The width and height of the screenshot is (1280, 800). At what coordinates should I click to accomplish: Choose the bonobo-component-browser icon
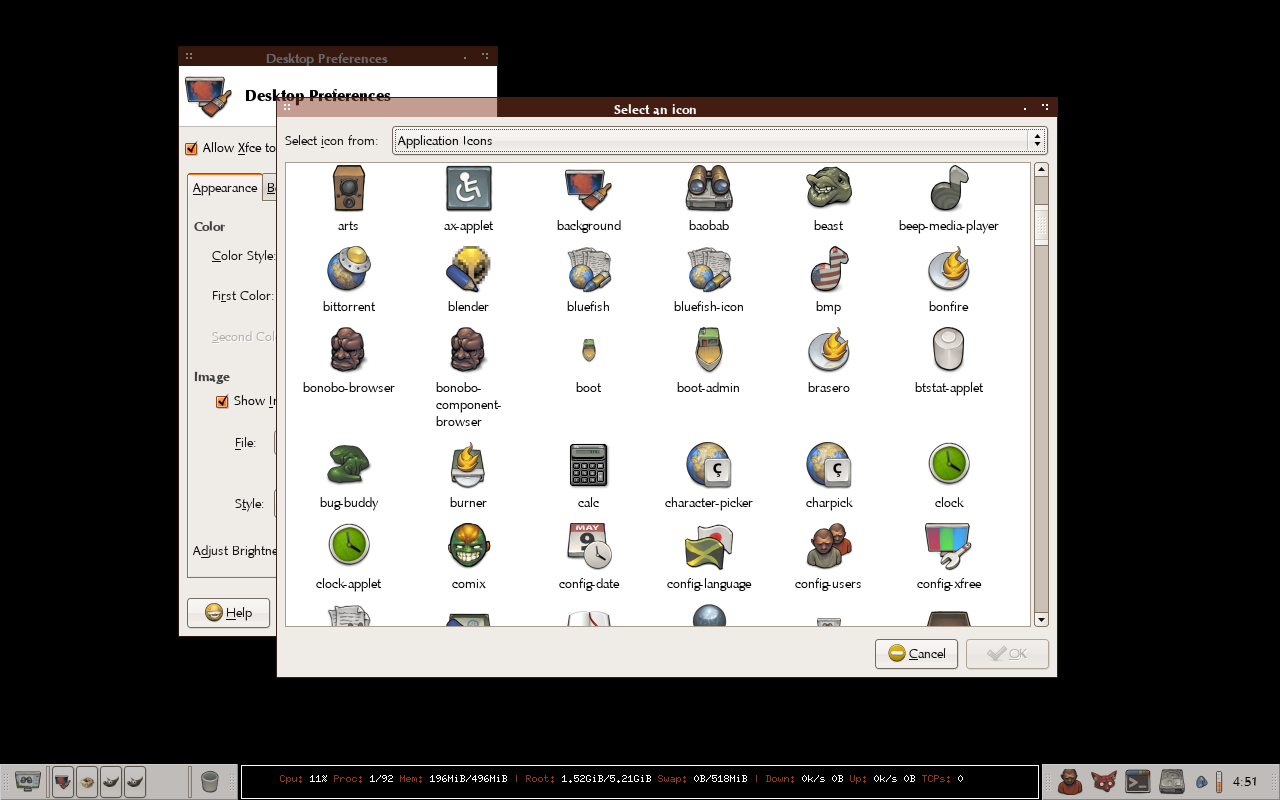pyautogui.click(x=468, y=350)
